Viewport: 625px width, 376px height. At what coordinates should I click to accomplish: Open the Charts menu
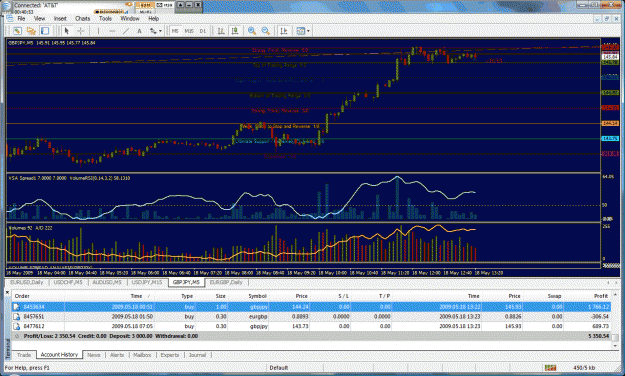pos(83,18)
